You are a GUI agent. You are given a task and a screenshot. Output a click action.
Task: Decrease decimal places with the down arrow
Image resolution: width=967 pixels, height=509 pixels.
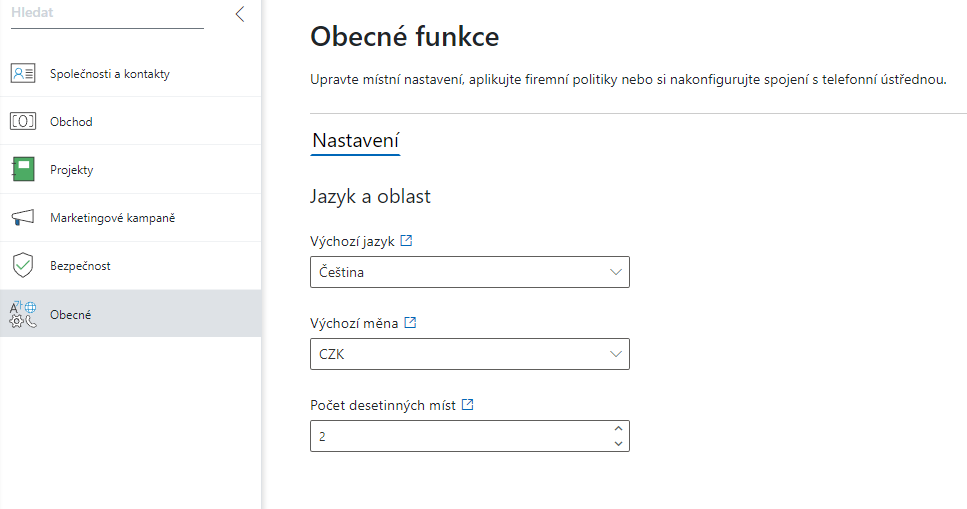618,444
